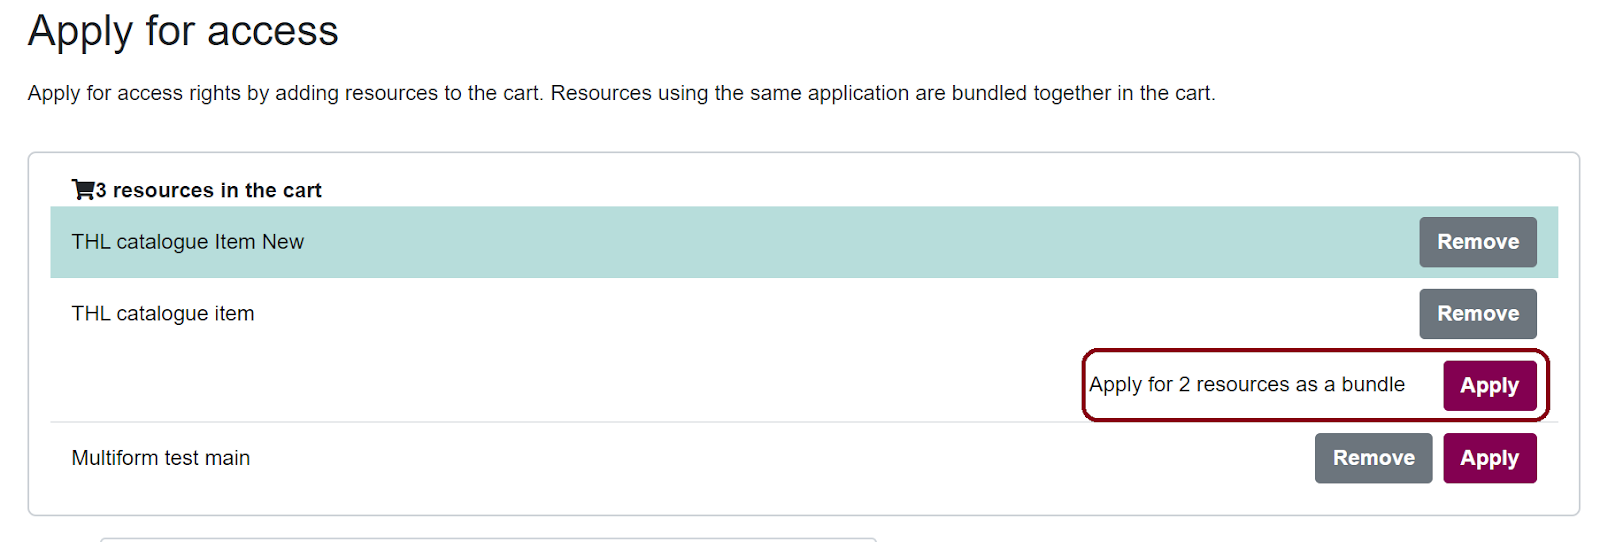Remove THL catalogue Item New from cart
The height and width of the screenshot is (542, 1600).
[1477, 242]
